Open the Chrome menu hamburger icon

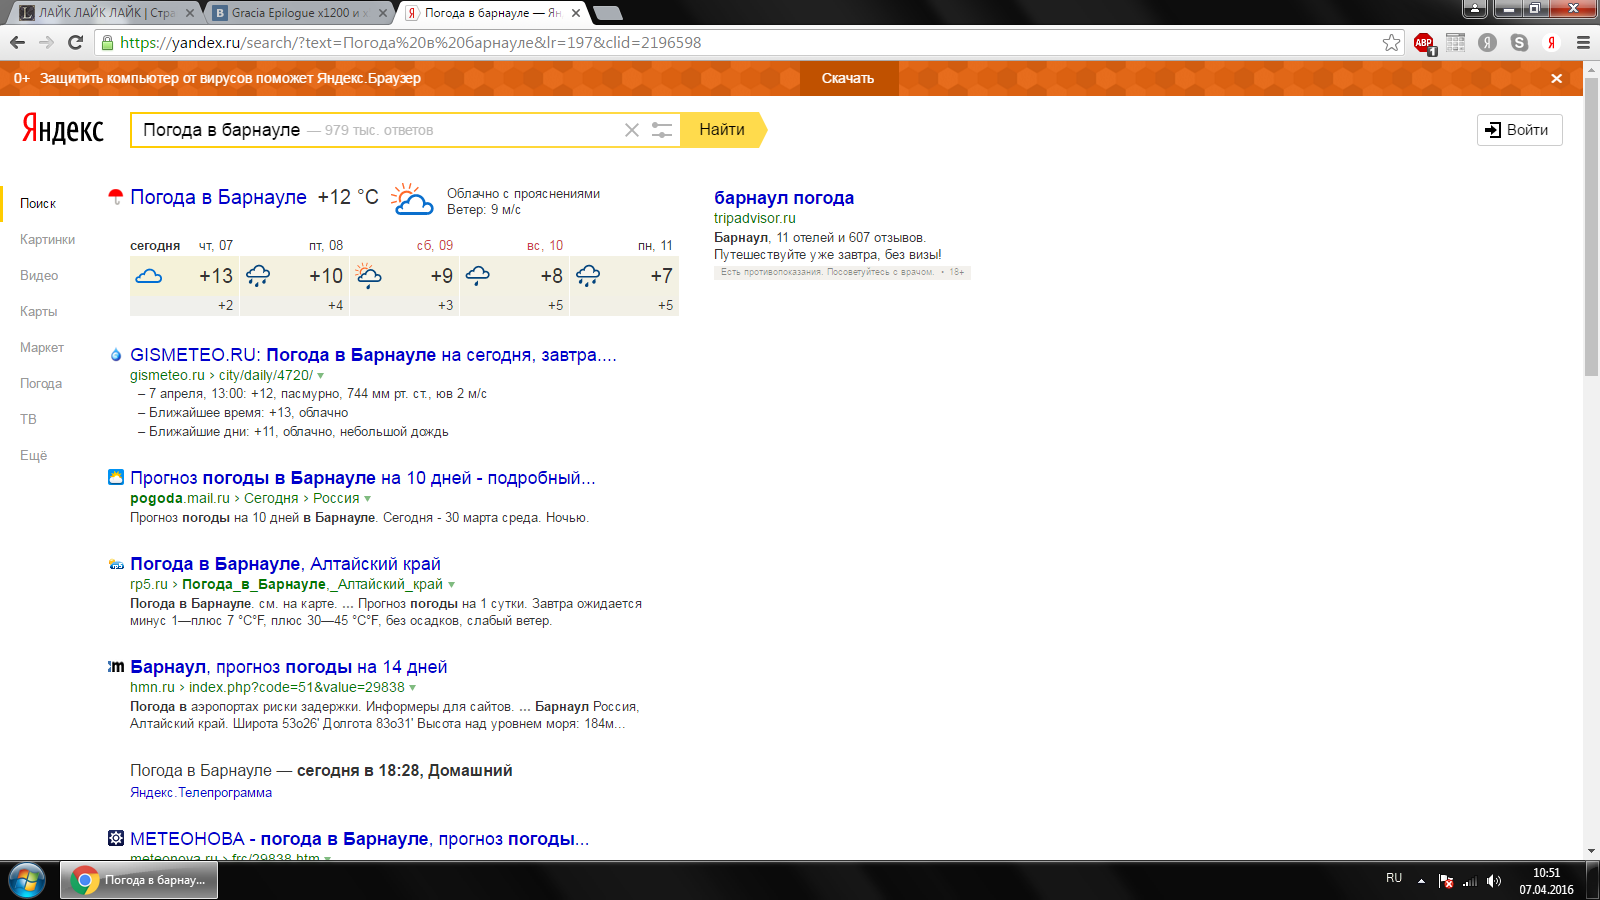click(1583, 42)
